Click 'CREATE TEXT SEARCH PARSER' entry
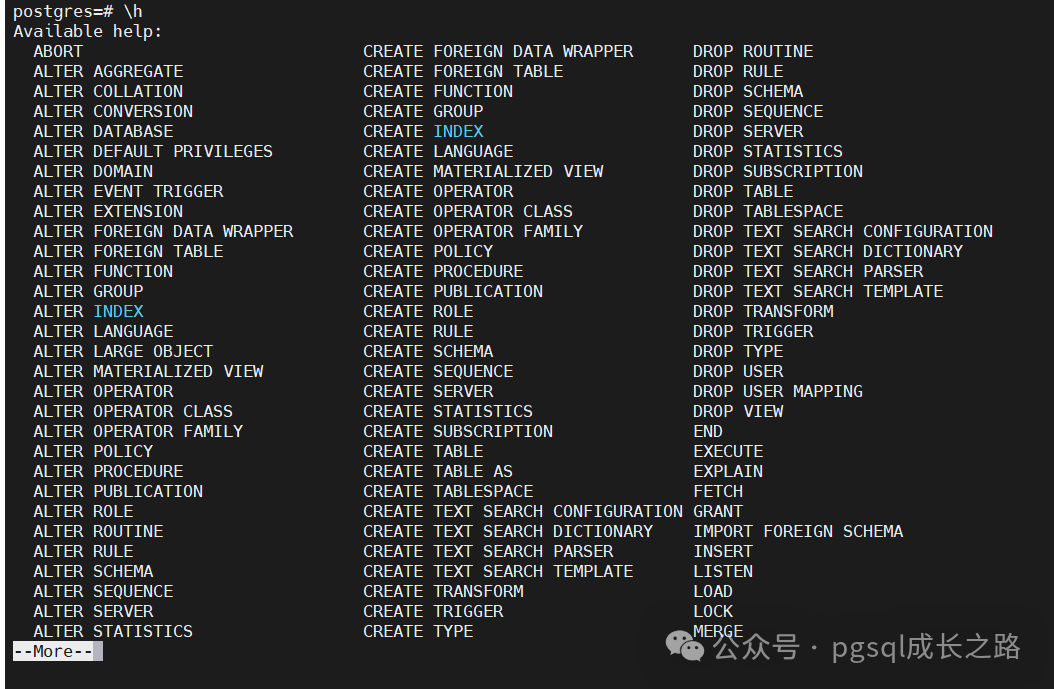The image size is (1054, 689). (489, 551)
